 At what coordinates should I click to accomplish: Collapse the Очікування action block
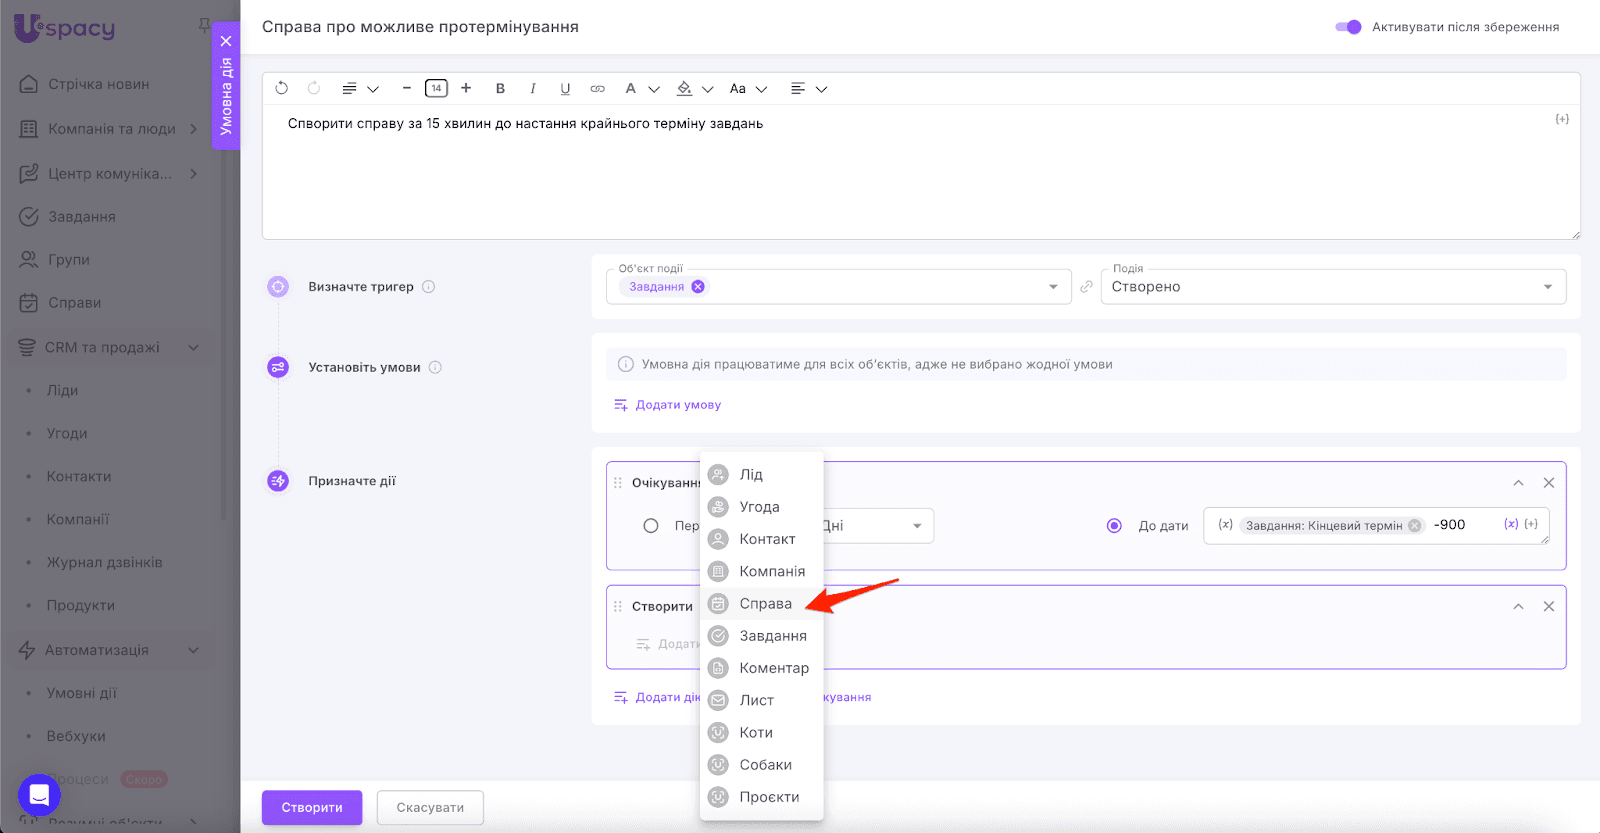pyautogui.click(x=1518, y=483)
